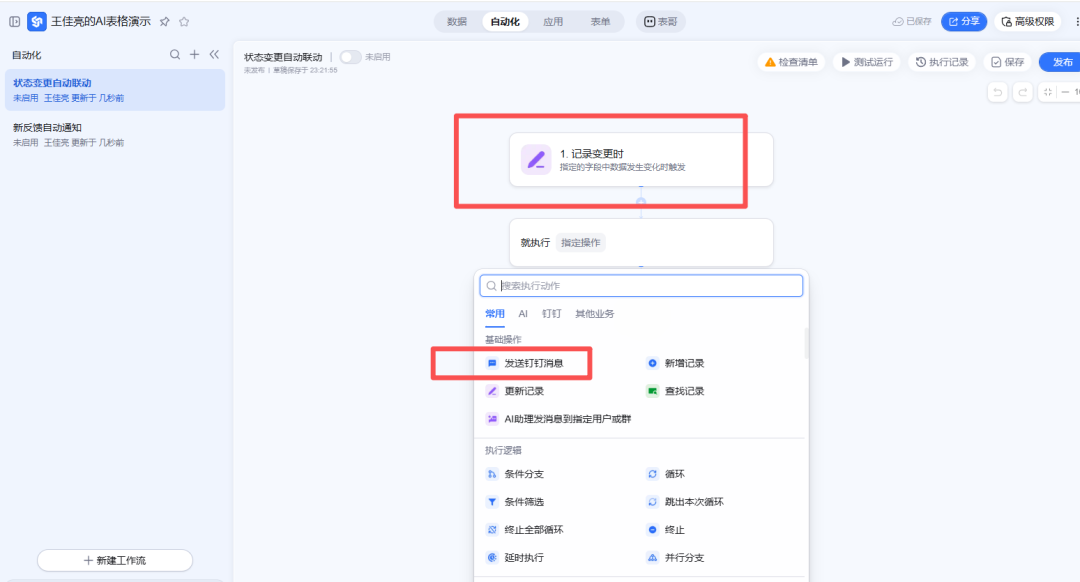Click the connector add-step dot below the trigger
The image size is (1080, 582).
click(x=641, y=202)
